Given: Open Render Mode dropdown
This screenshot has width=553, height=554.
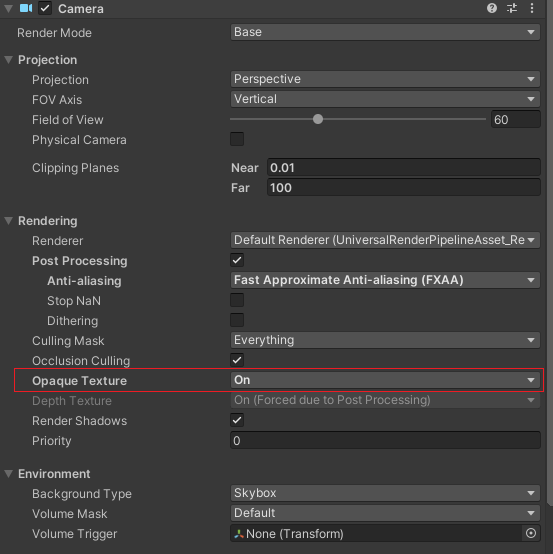Looking at the screenshot, I should tap(385, 32).
